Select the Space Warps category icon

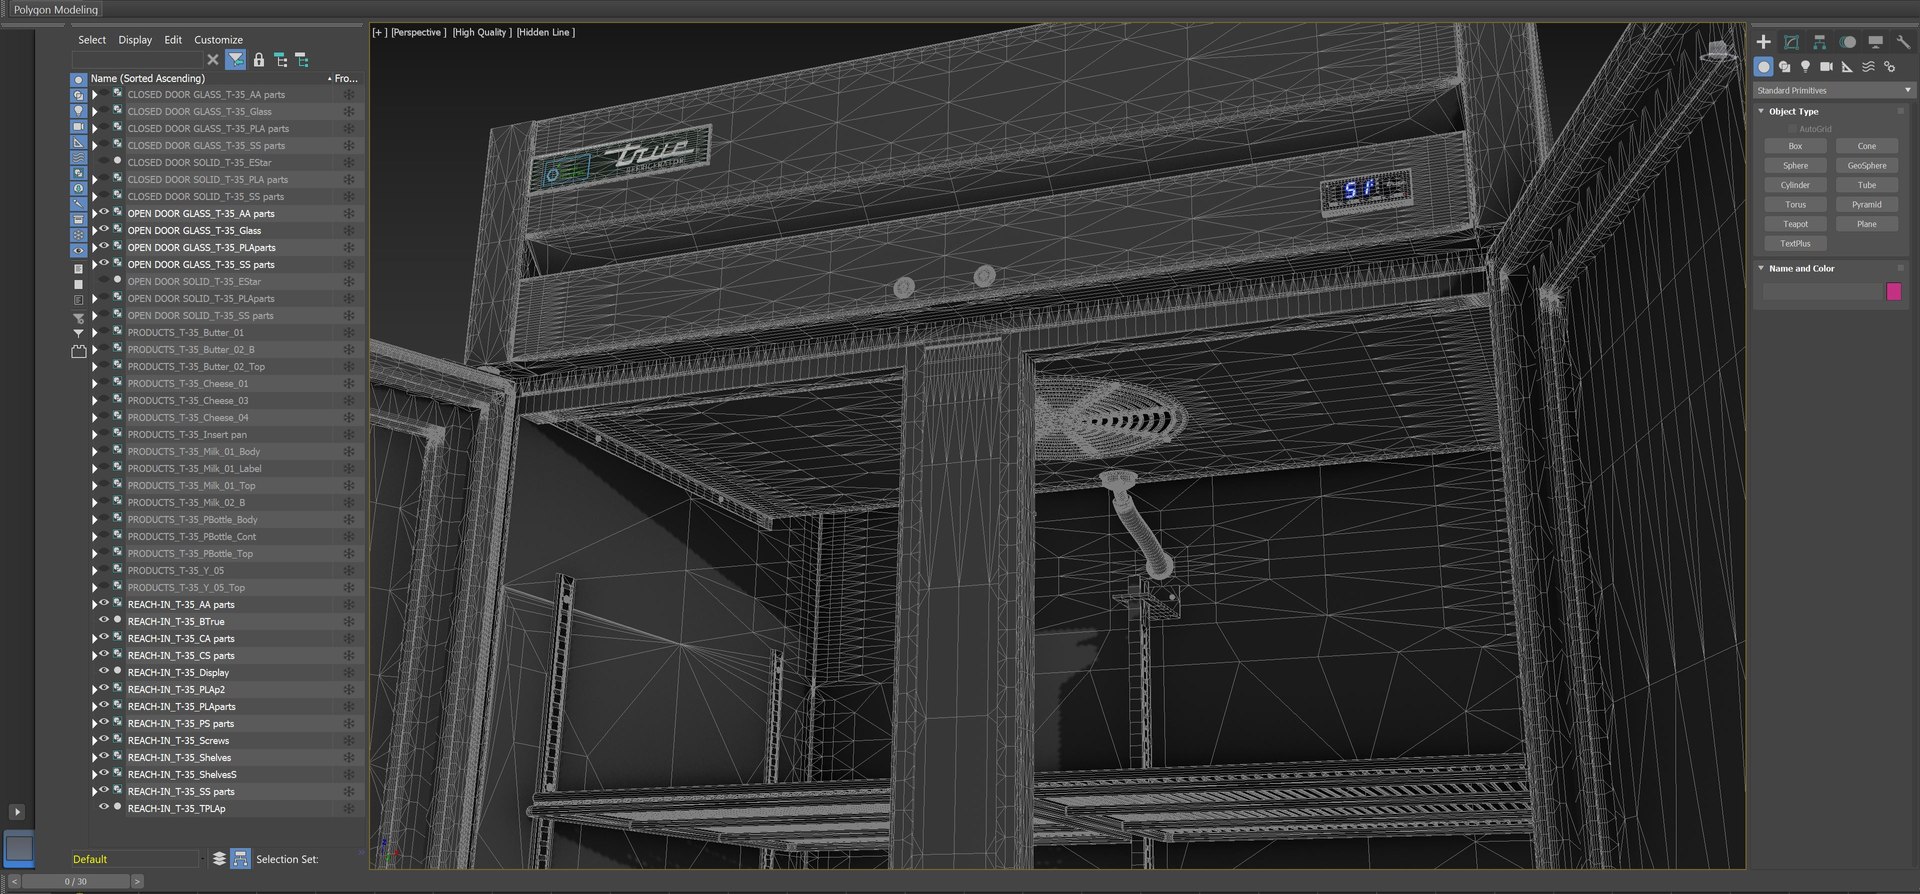pos(1869,67)
